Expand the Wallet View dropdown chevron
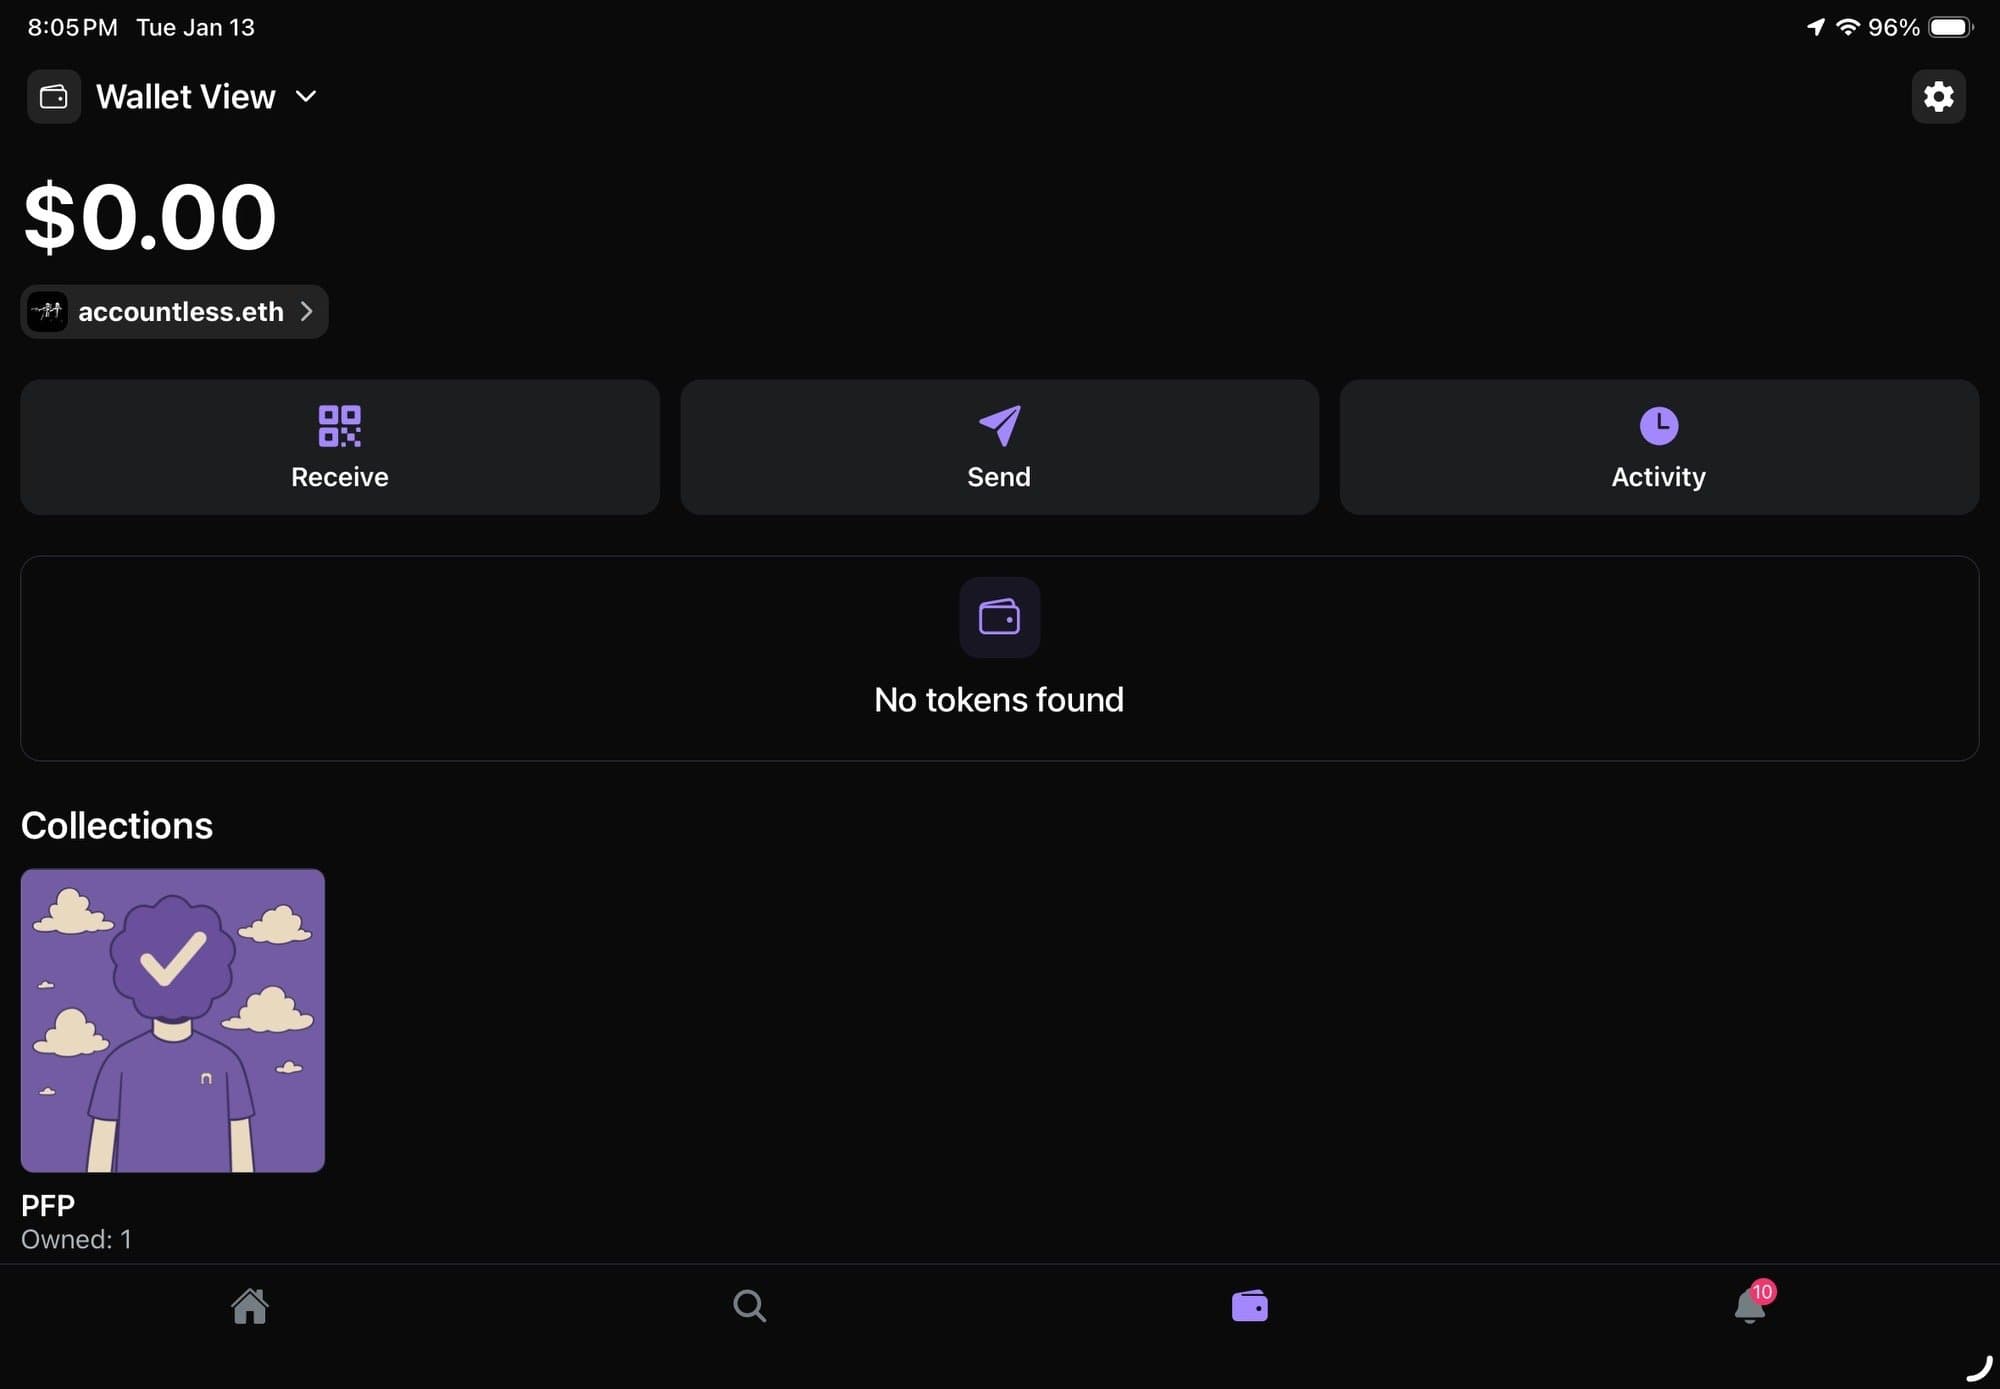This screenshot has width=2000, height=1389. click(x=306, y=97)
